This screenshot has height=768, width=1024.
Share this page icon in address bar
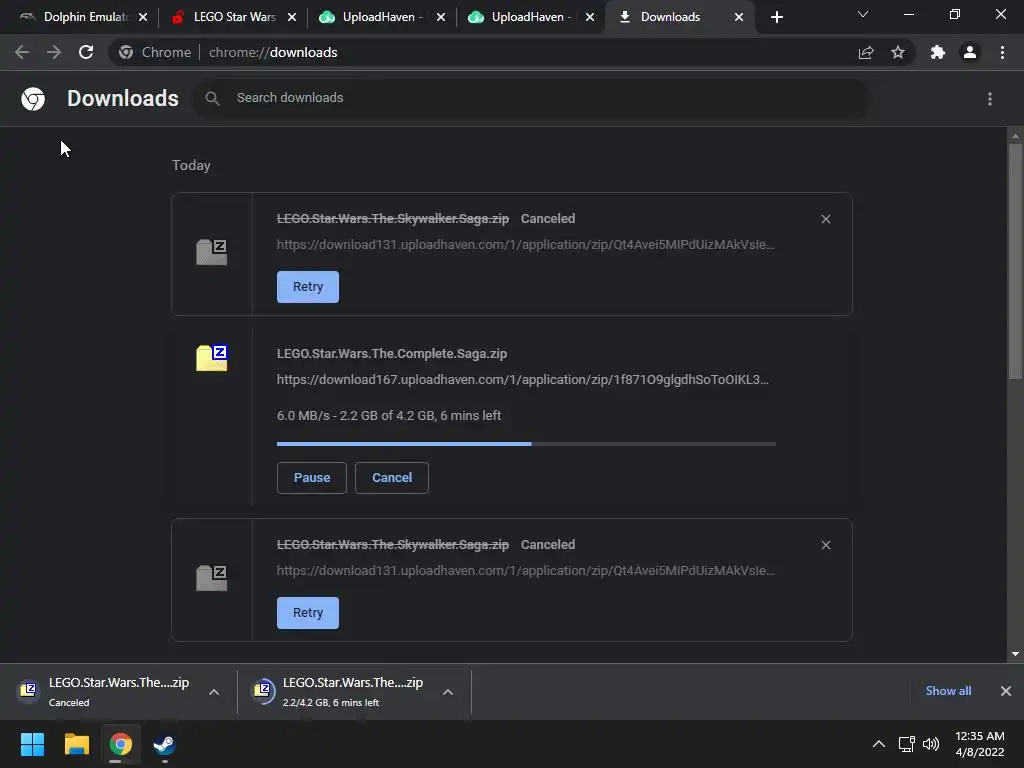866,52
